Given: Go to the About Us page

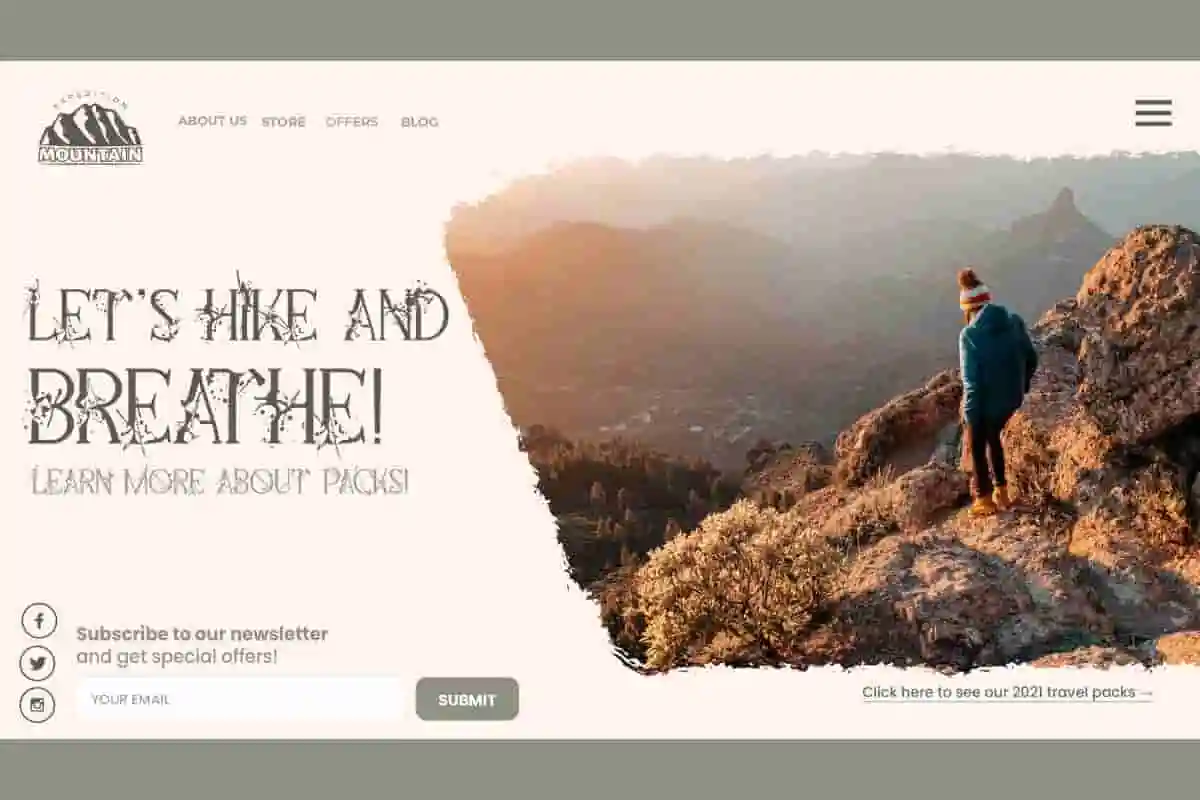Looking at the screenshot, I should tap(212, 121).
